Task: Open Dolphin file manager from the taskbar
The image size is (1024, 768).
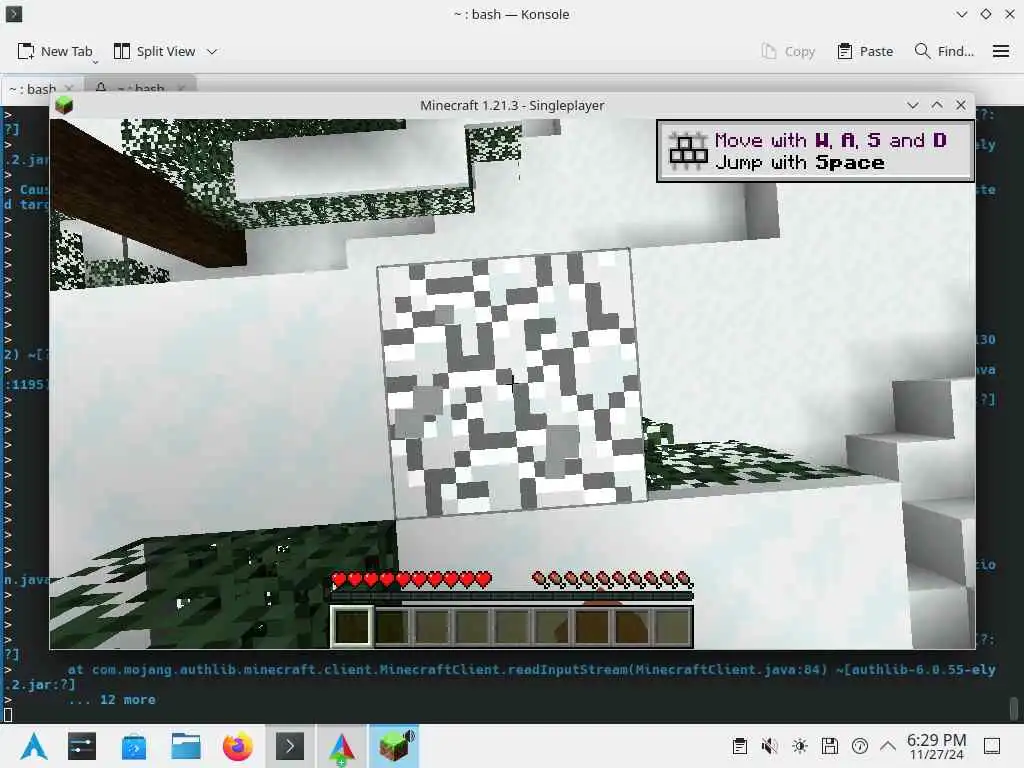Action: (185, 746)
